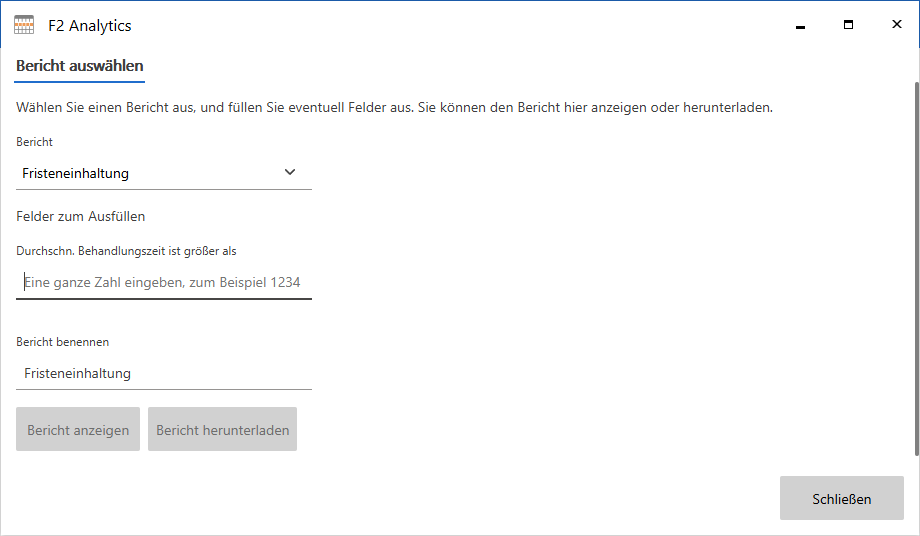Click the Durchschn. Behandlungszeit ist größer als label
Screen dimensions: 920x536
click(126, 251)
